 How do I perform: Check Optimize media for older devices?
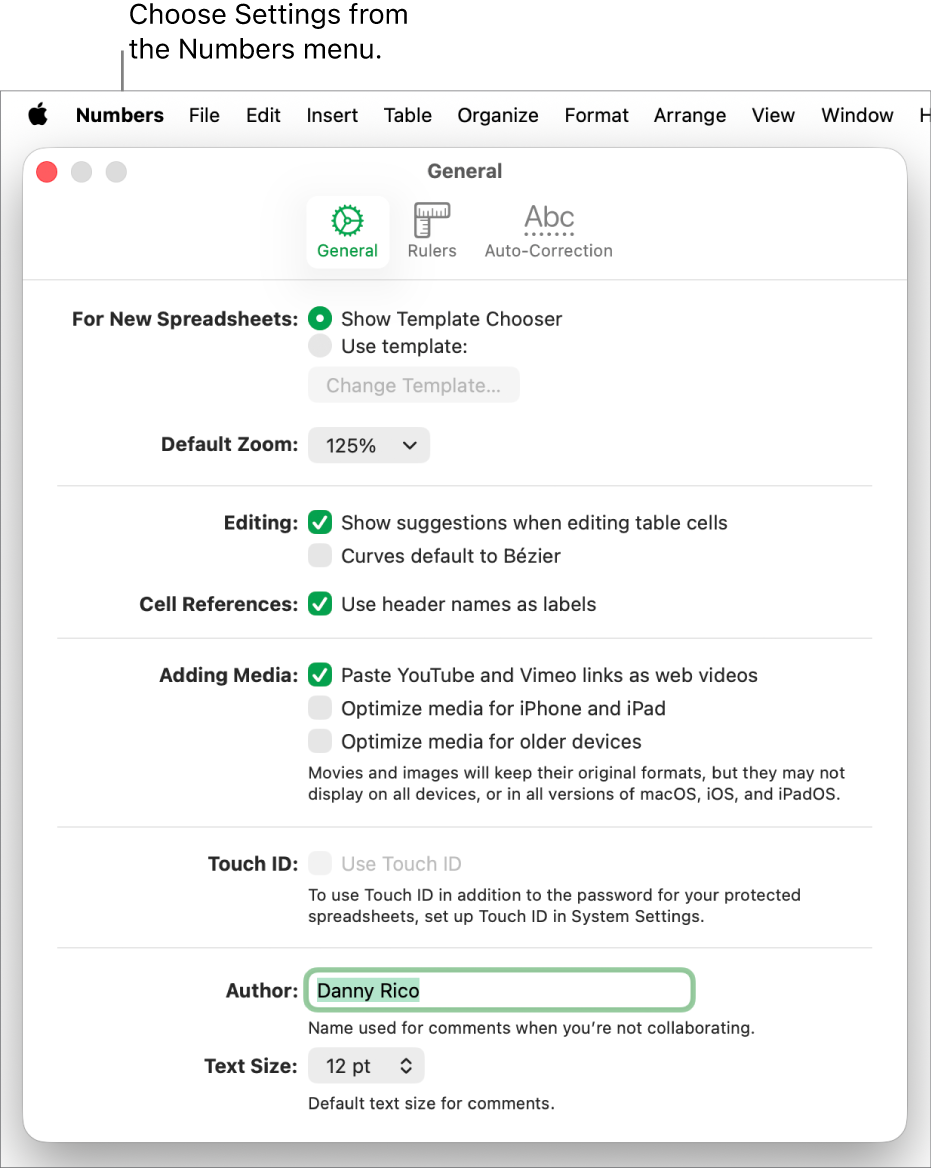(x=320, y=741)
